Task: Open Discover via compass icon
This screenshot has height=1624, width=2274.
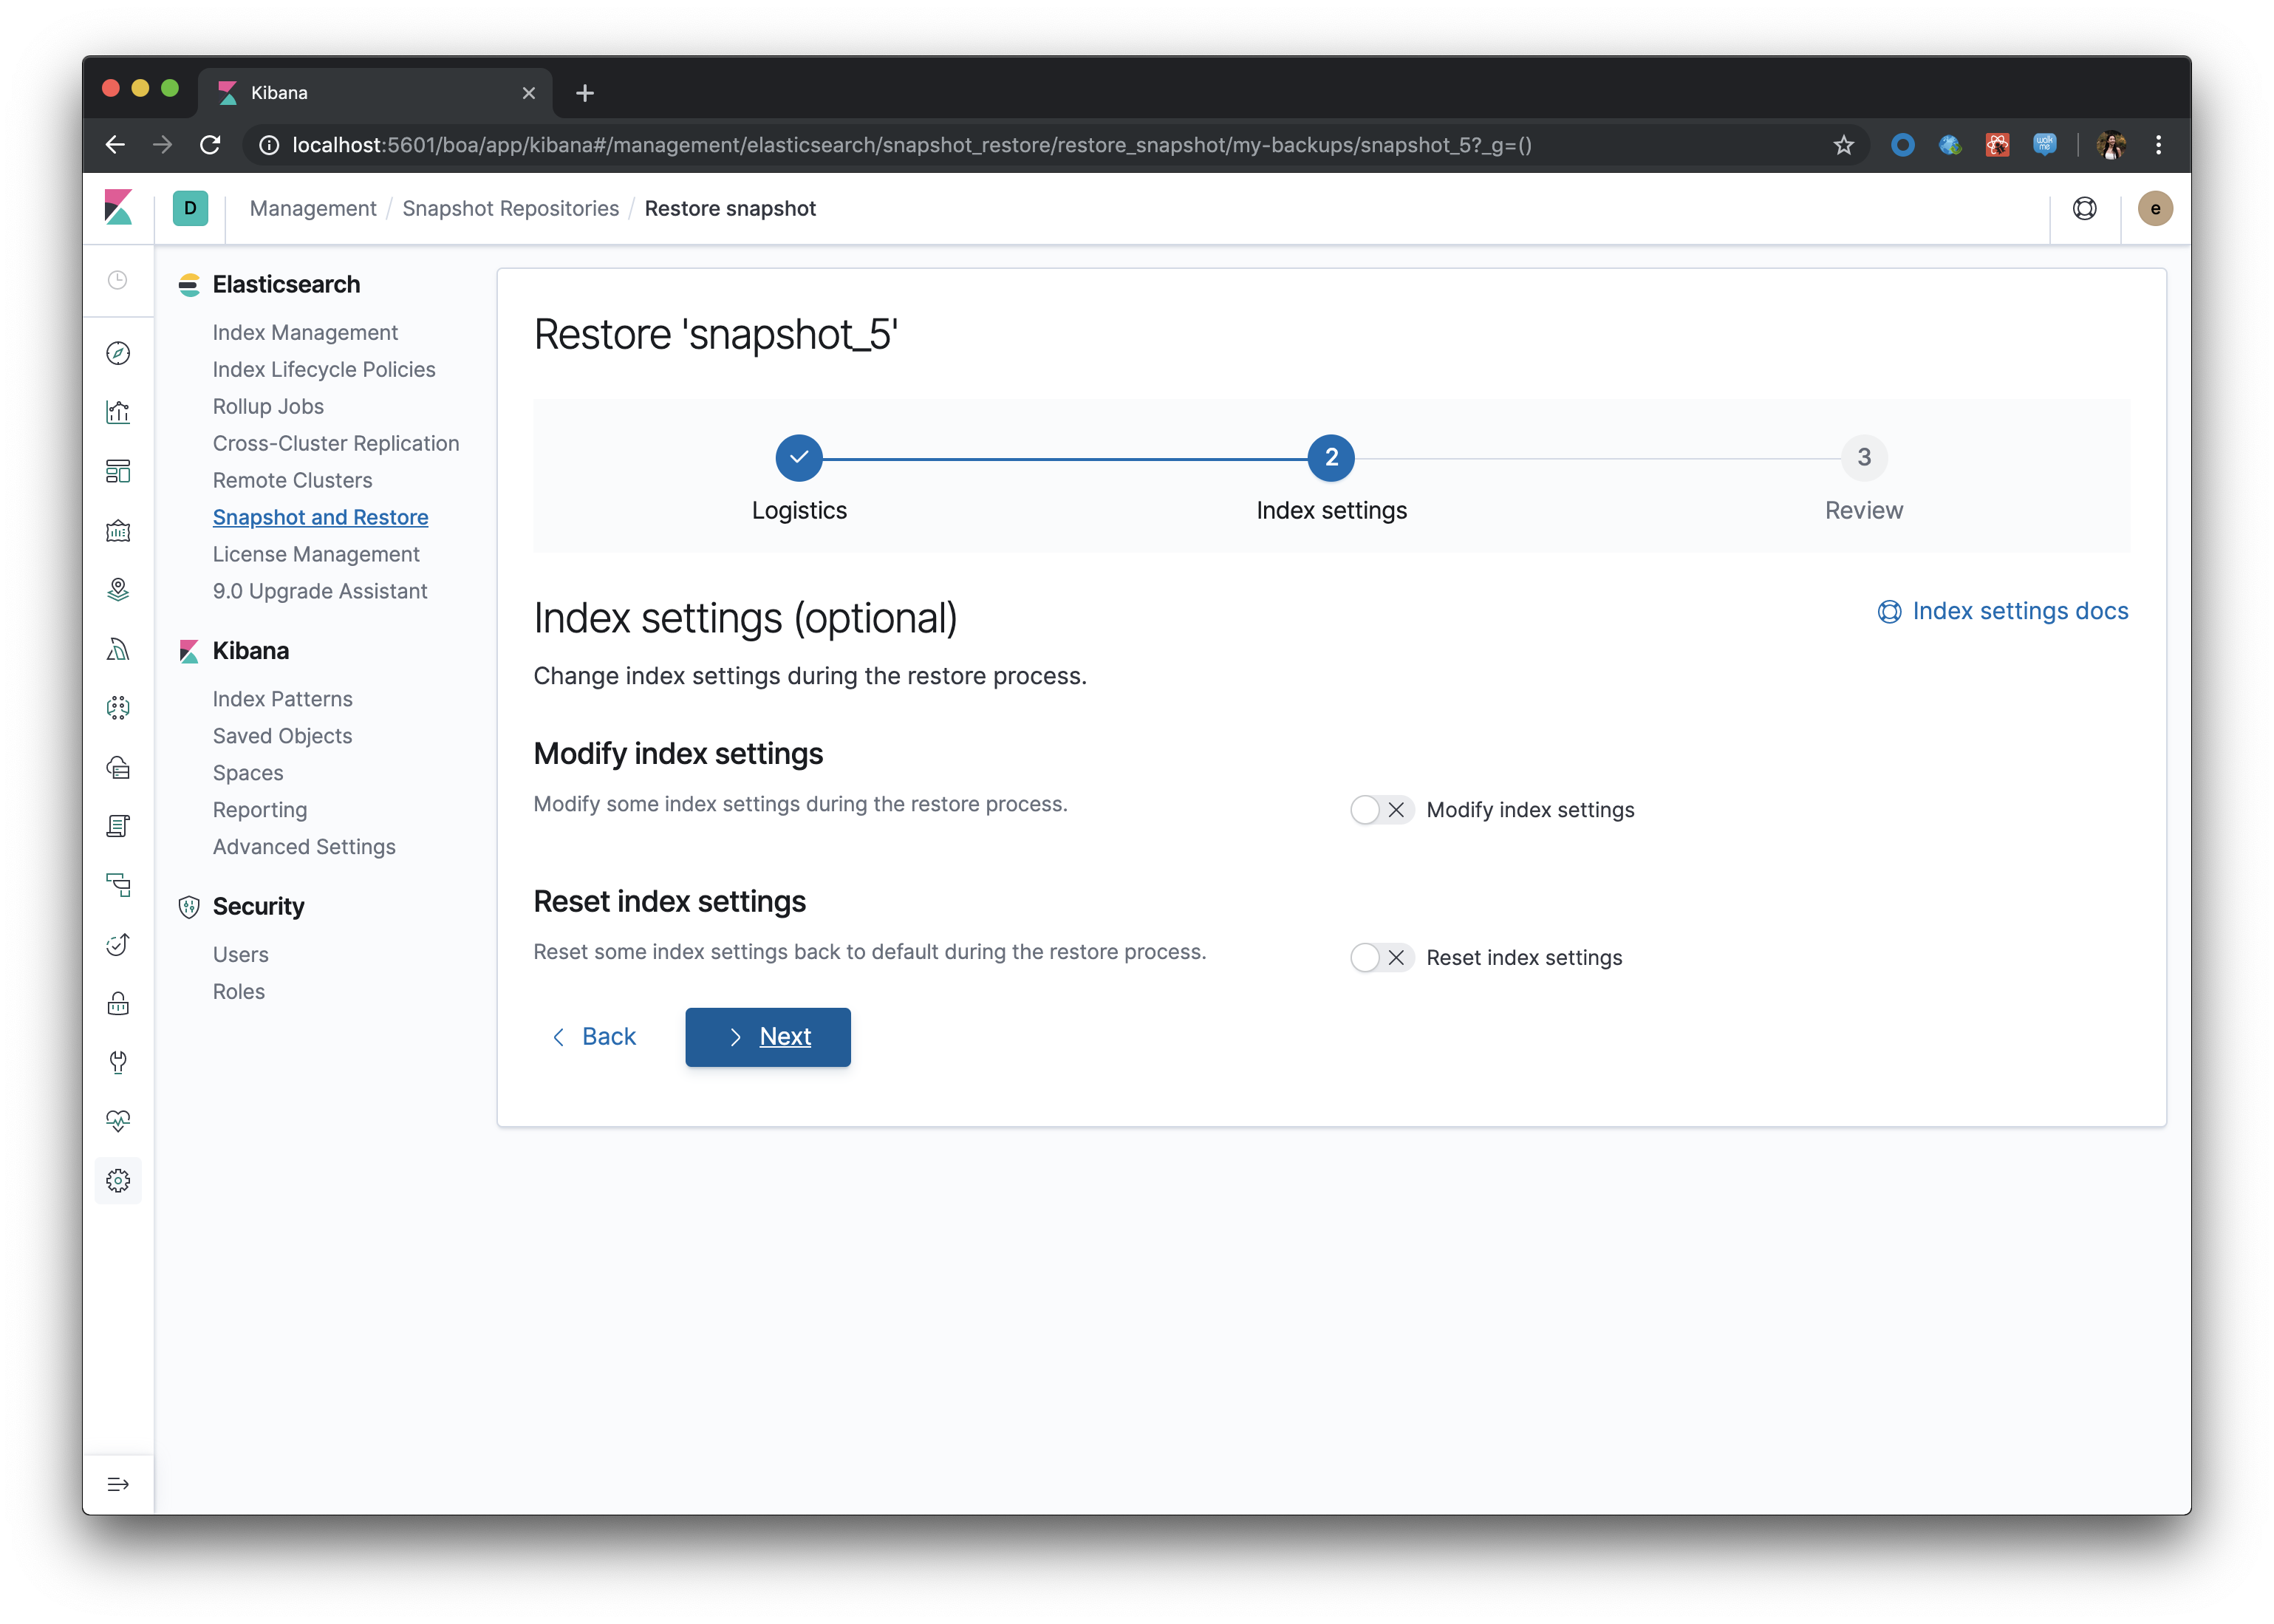Action: pos(118,353)
